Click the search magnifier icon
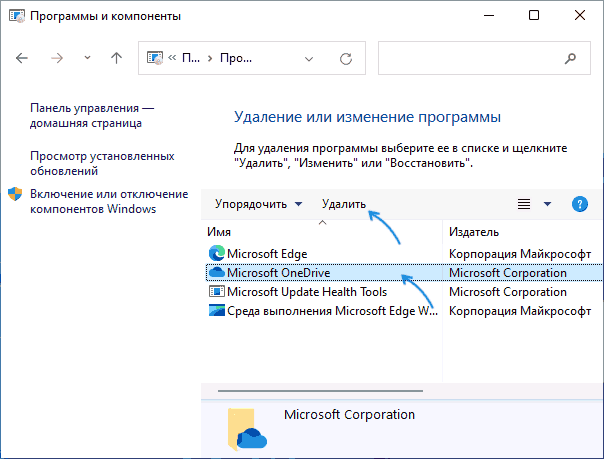Viewport: 604px width, 459px height. click(570, 58)
